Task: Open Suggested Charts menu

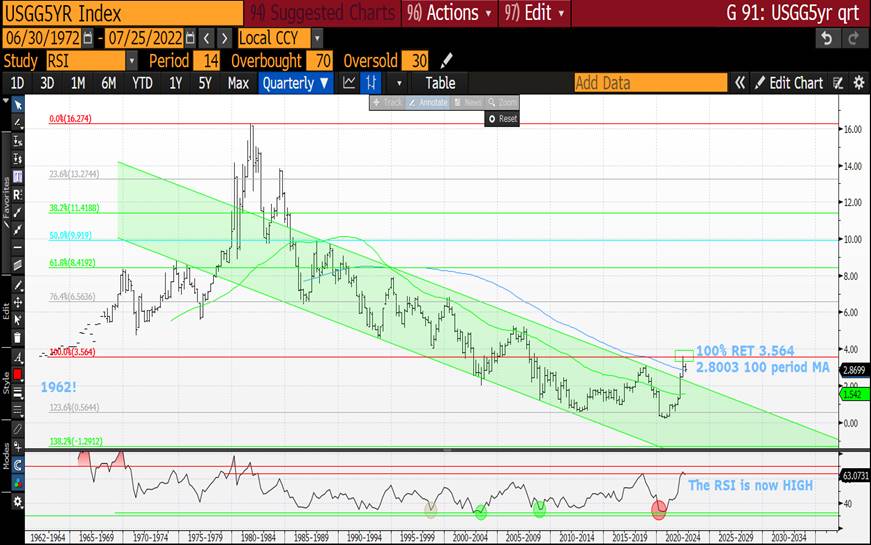Action: point(322,13)
